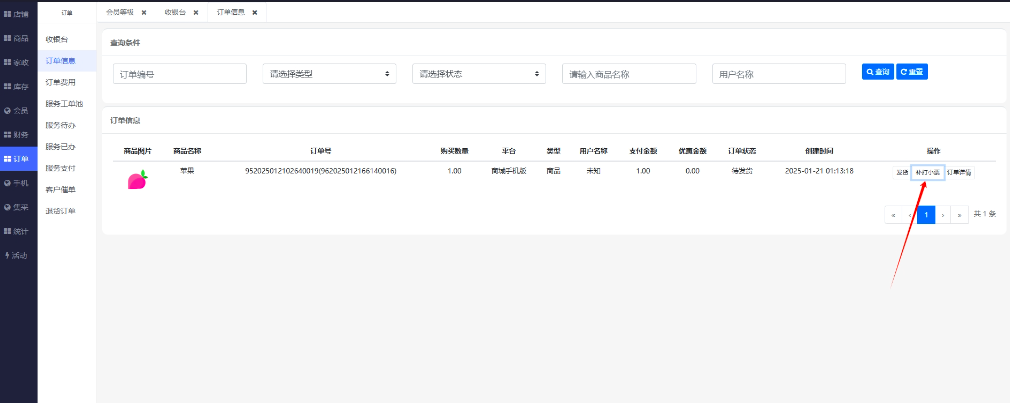The height and width of the screenshot is (403, 1010).
Task: Click the 重置 reset button
Action: point(912,72)
